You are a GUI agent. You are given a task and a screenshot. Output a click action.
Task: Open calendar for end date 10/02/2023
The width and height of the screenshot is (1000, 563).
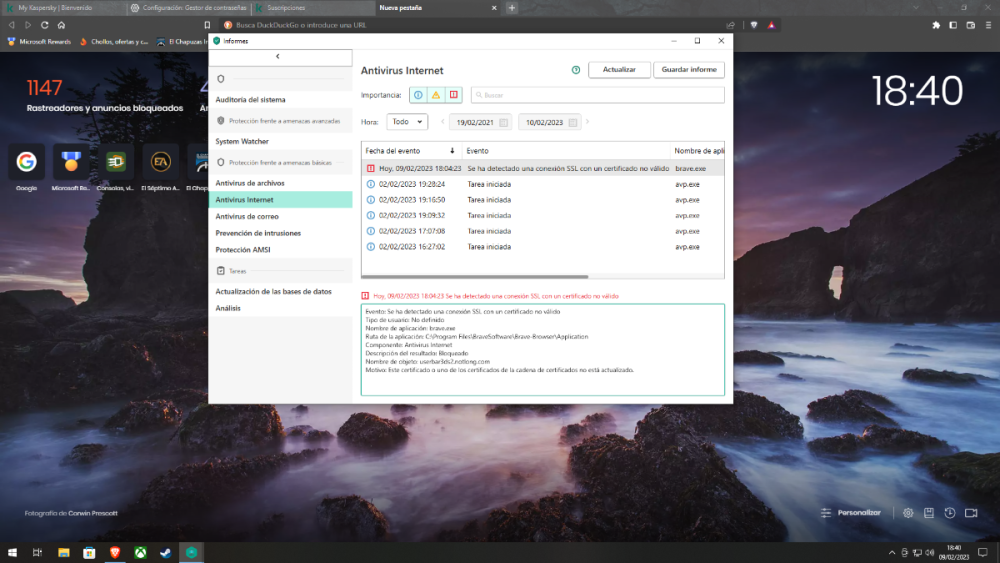pos(573,123)
